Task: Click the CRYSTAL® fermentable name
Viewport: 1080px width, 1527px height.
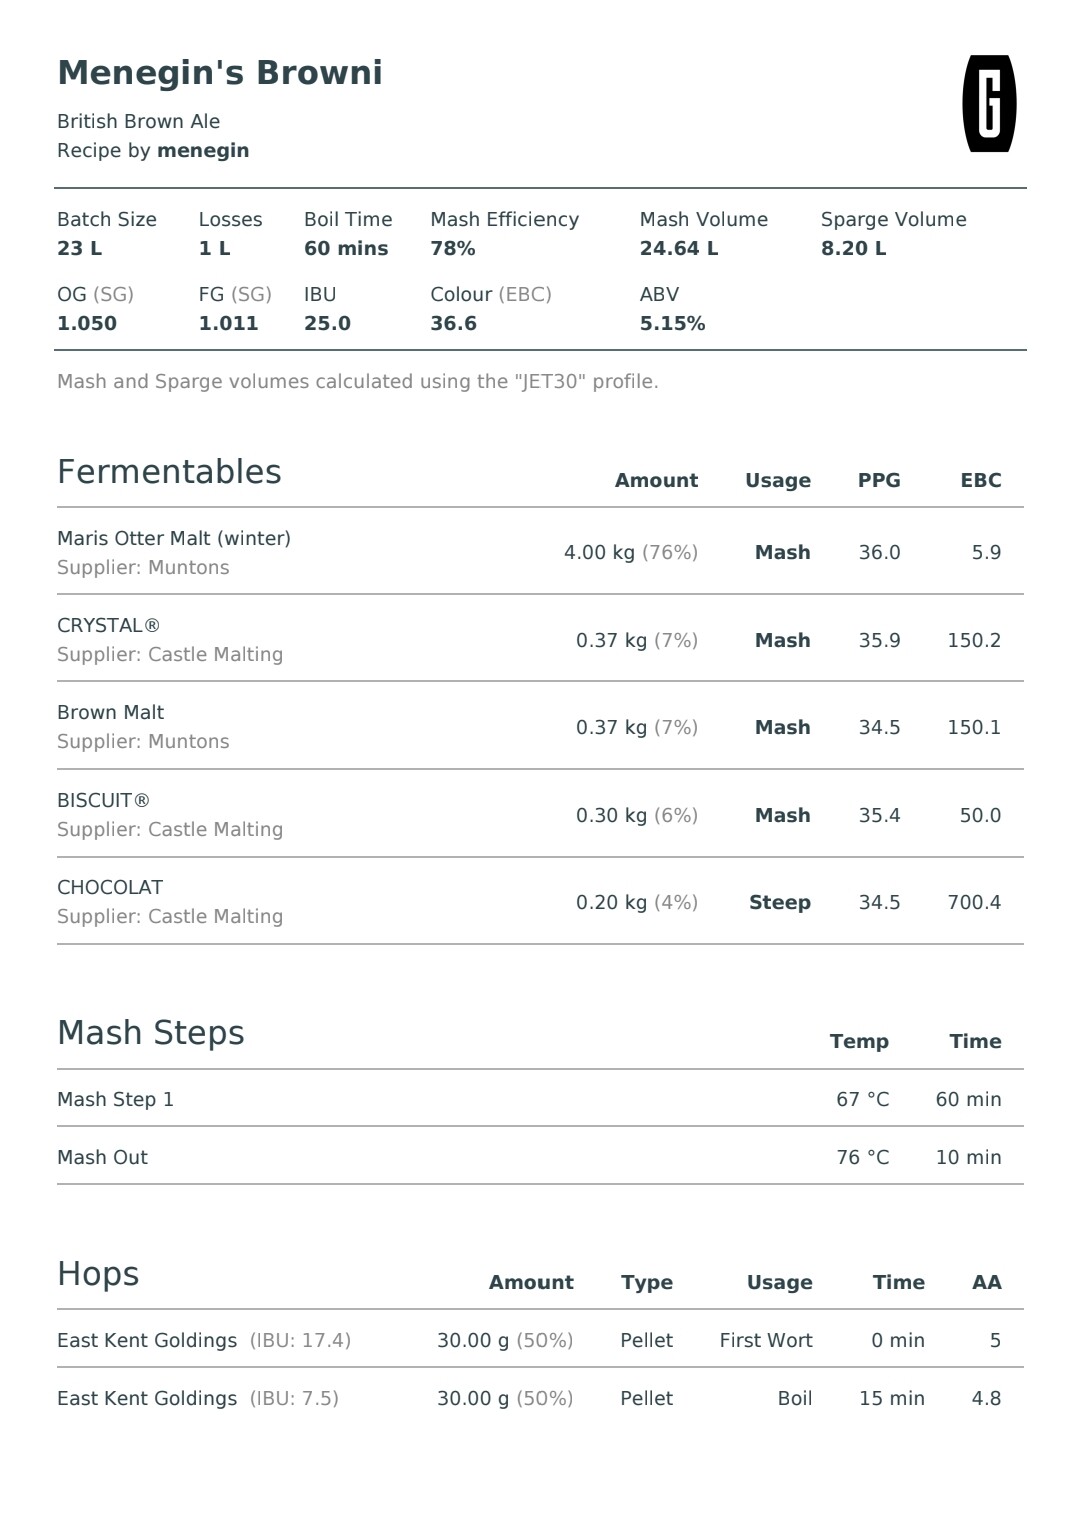Action: (x=108, y=625)
